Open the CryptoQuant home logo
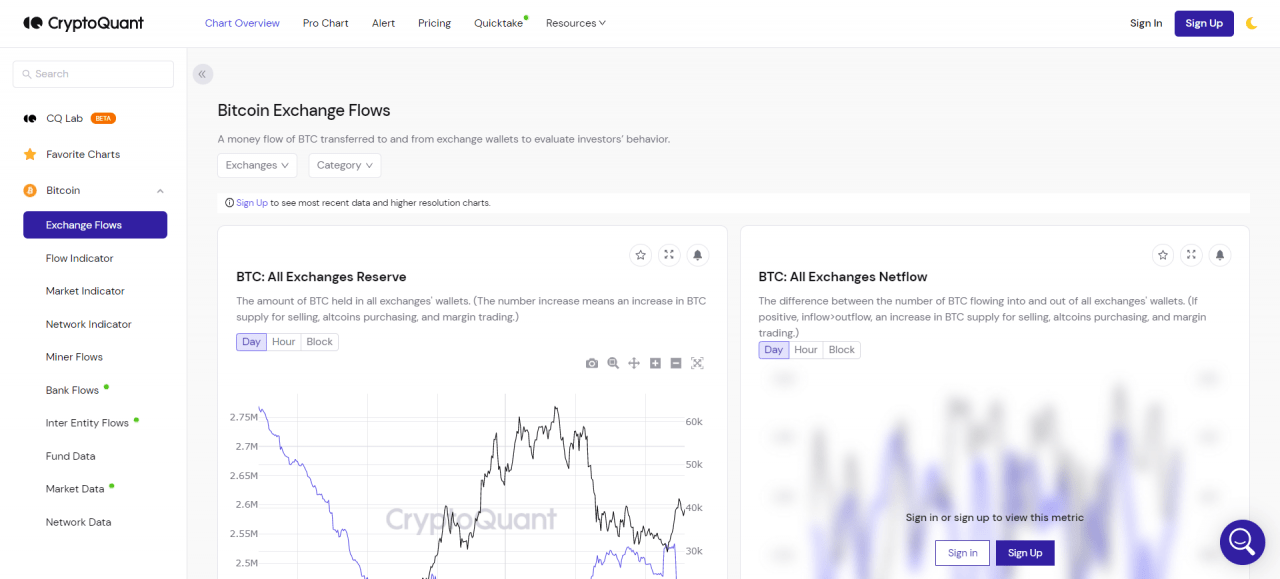The height and width of the screenshot is (579, 1280). [83, 22]
